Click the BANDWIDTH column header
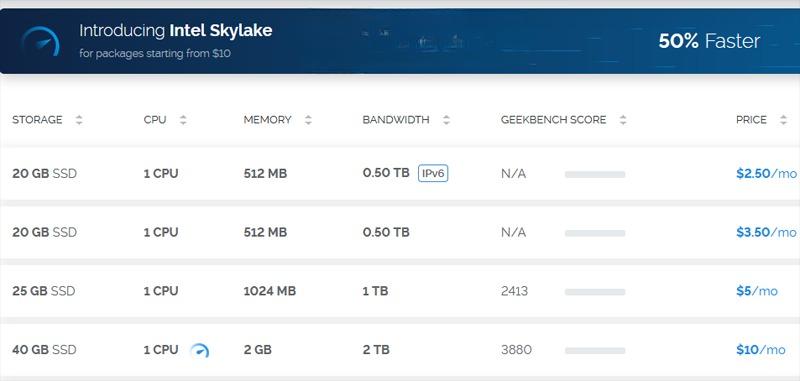Image resolution: width=800 pixels, height=381 pixels. tap(396, 120)
